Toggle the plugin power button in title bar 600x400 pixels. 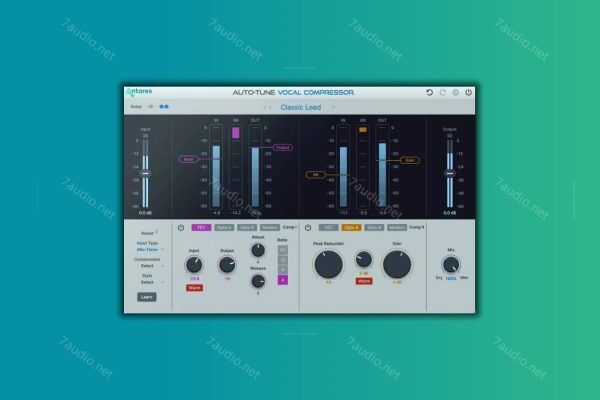pos(468,92)
